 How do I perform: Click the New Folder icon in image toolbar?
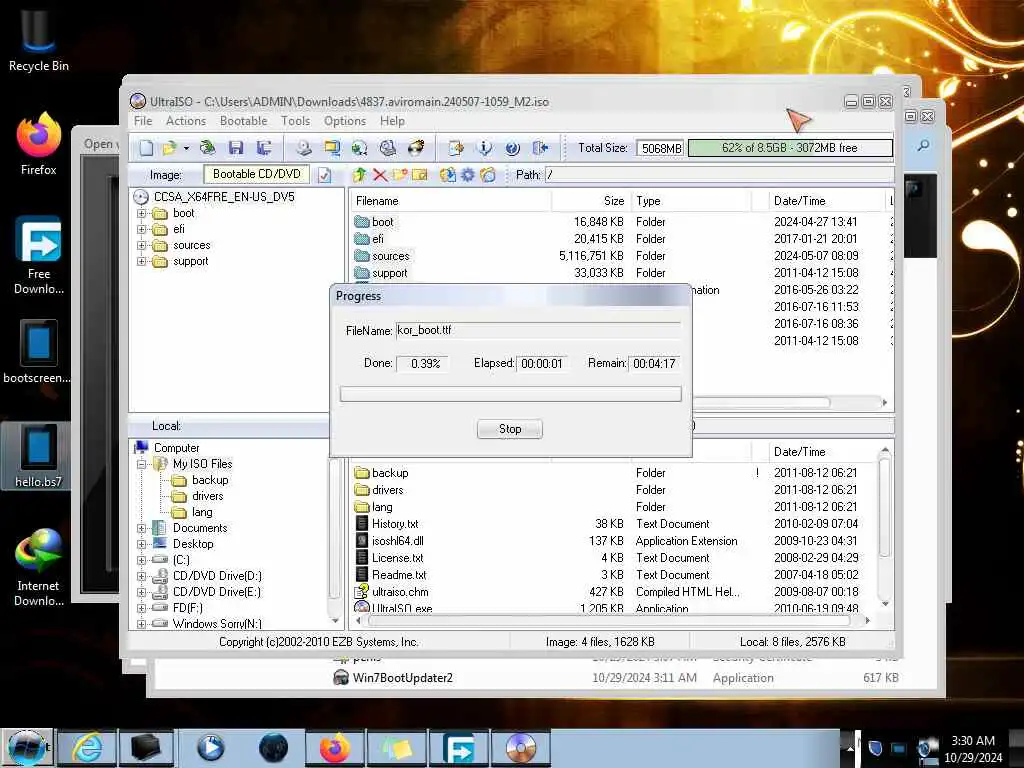(x=400, y=175)
